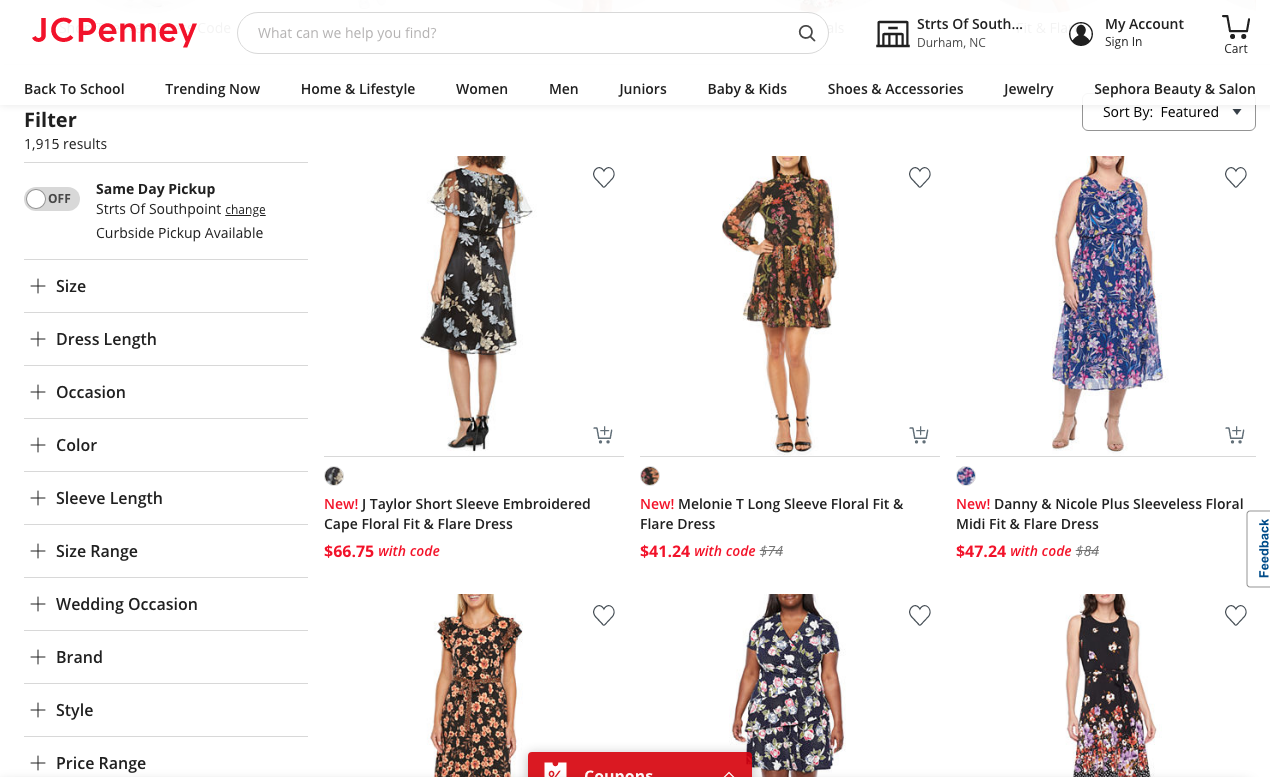Open the Sort By Featured dropdown
This screenshot has height=777, width=1270.
1169,112
